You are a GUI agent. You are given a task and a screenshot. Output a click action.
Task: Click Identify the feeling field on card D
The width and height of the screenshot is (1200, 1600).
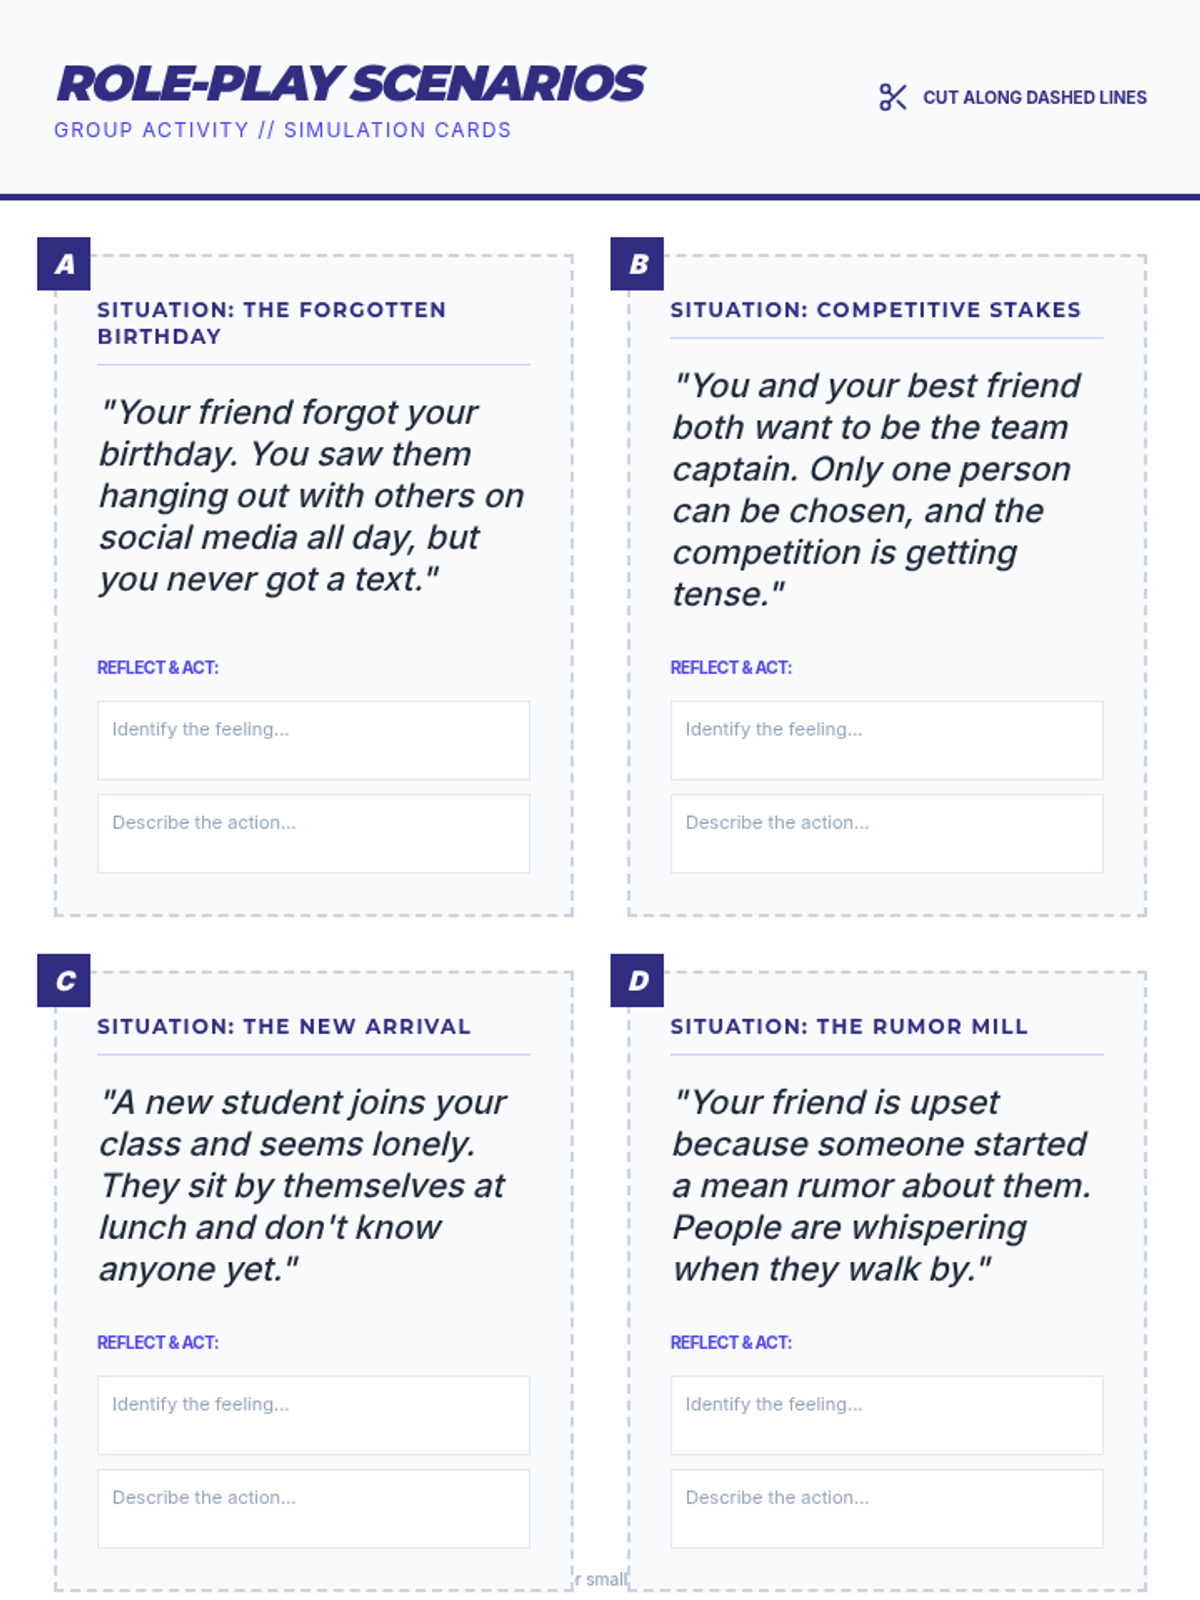886,1415
